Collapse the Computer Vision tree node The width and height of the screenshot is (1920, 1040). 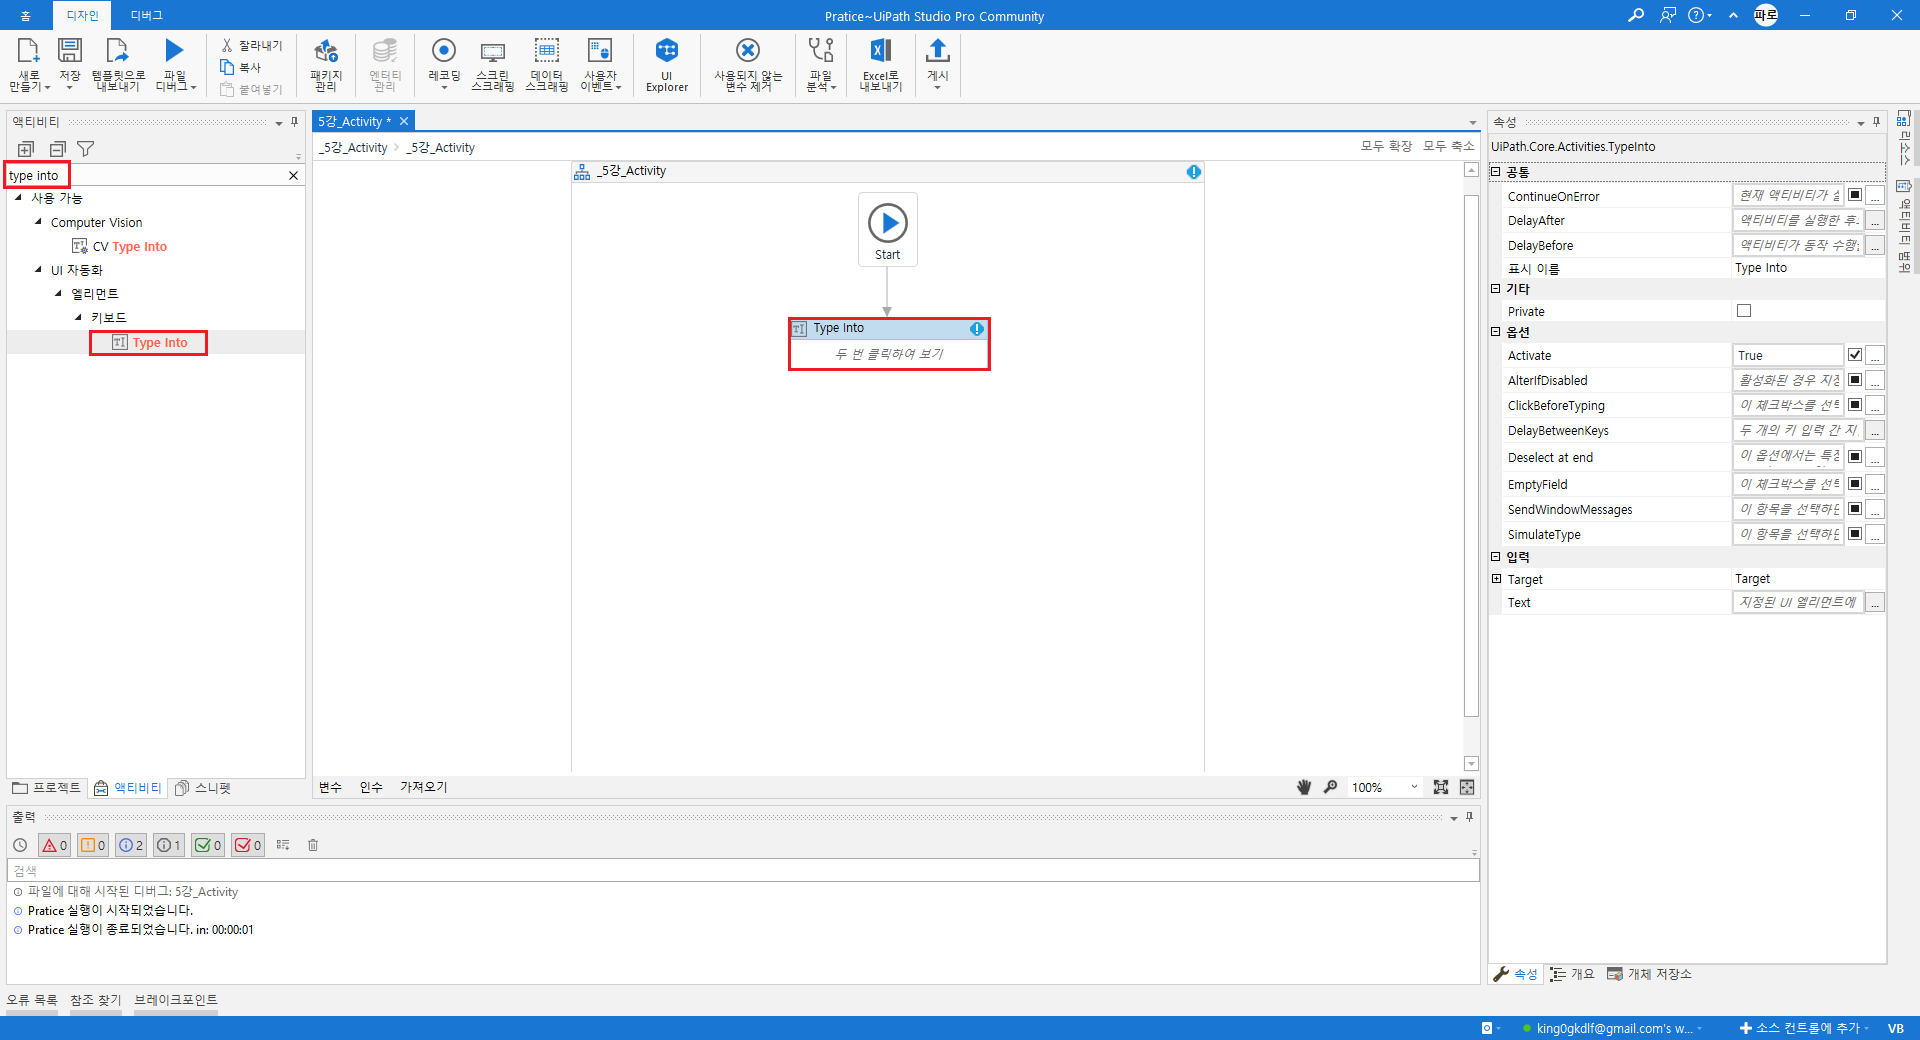tap(38, 222)
